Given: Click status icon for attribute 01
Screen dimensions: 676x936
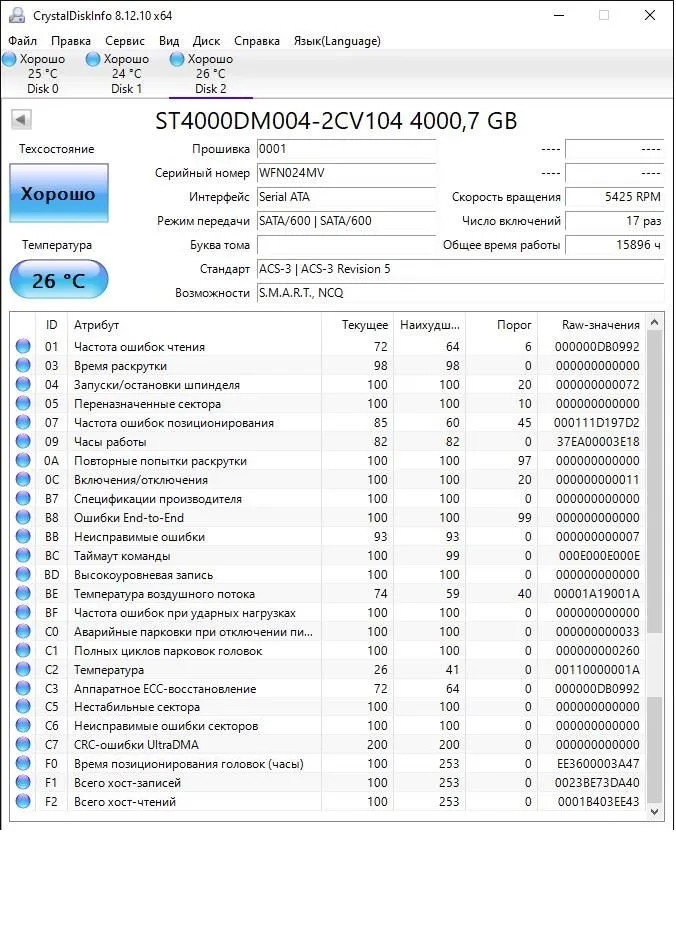Looking at the screenshot, I should [23, 346].
